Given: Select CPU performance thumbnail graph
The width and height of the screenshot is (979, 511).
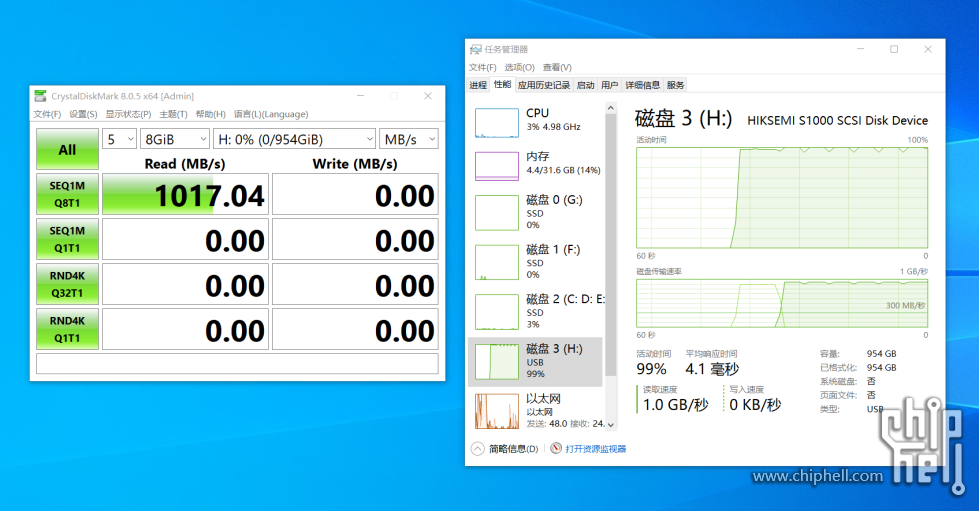Looking at the screenshot, I should (497, 122).
